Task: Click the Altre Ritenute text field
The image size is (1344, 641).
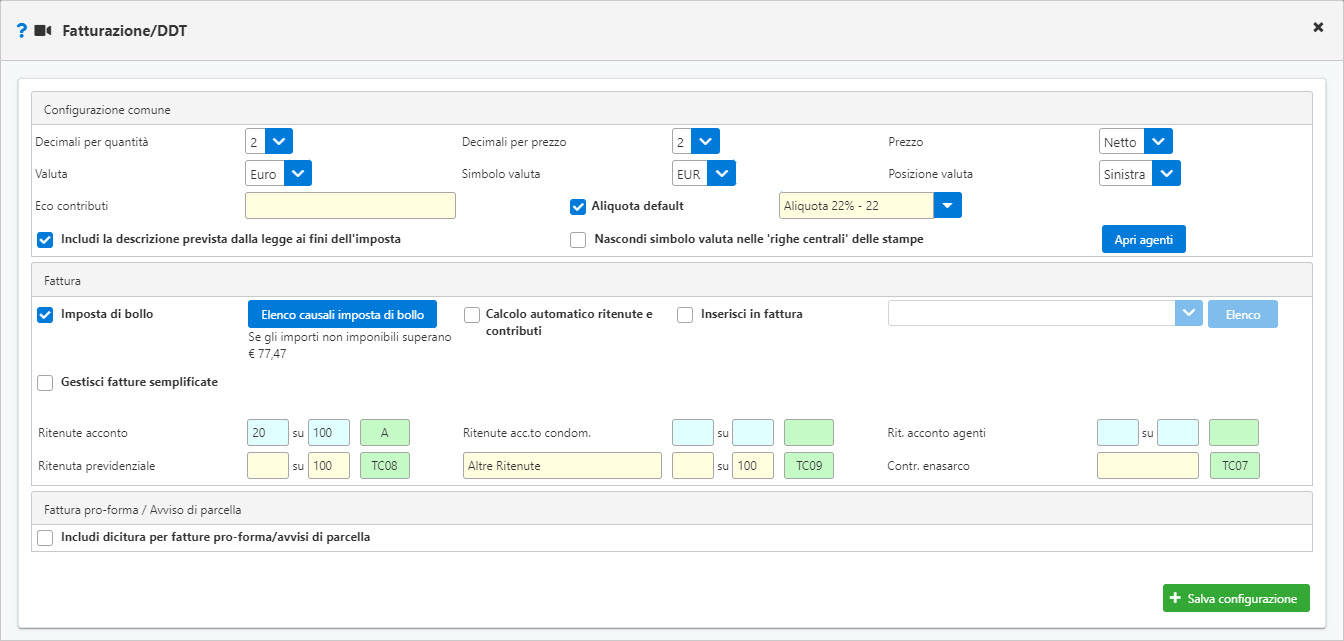Action: click(x=561, y=465)
